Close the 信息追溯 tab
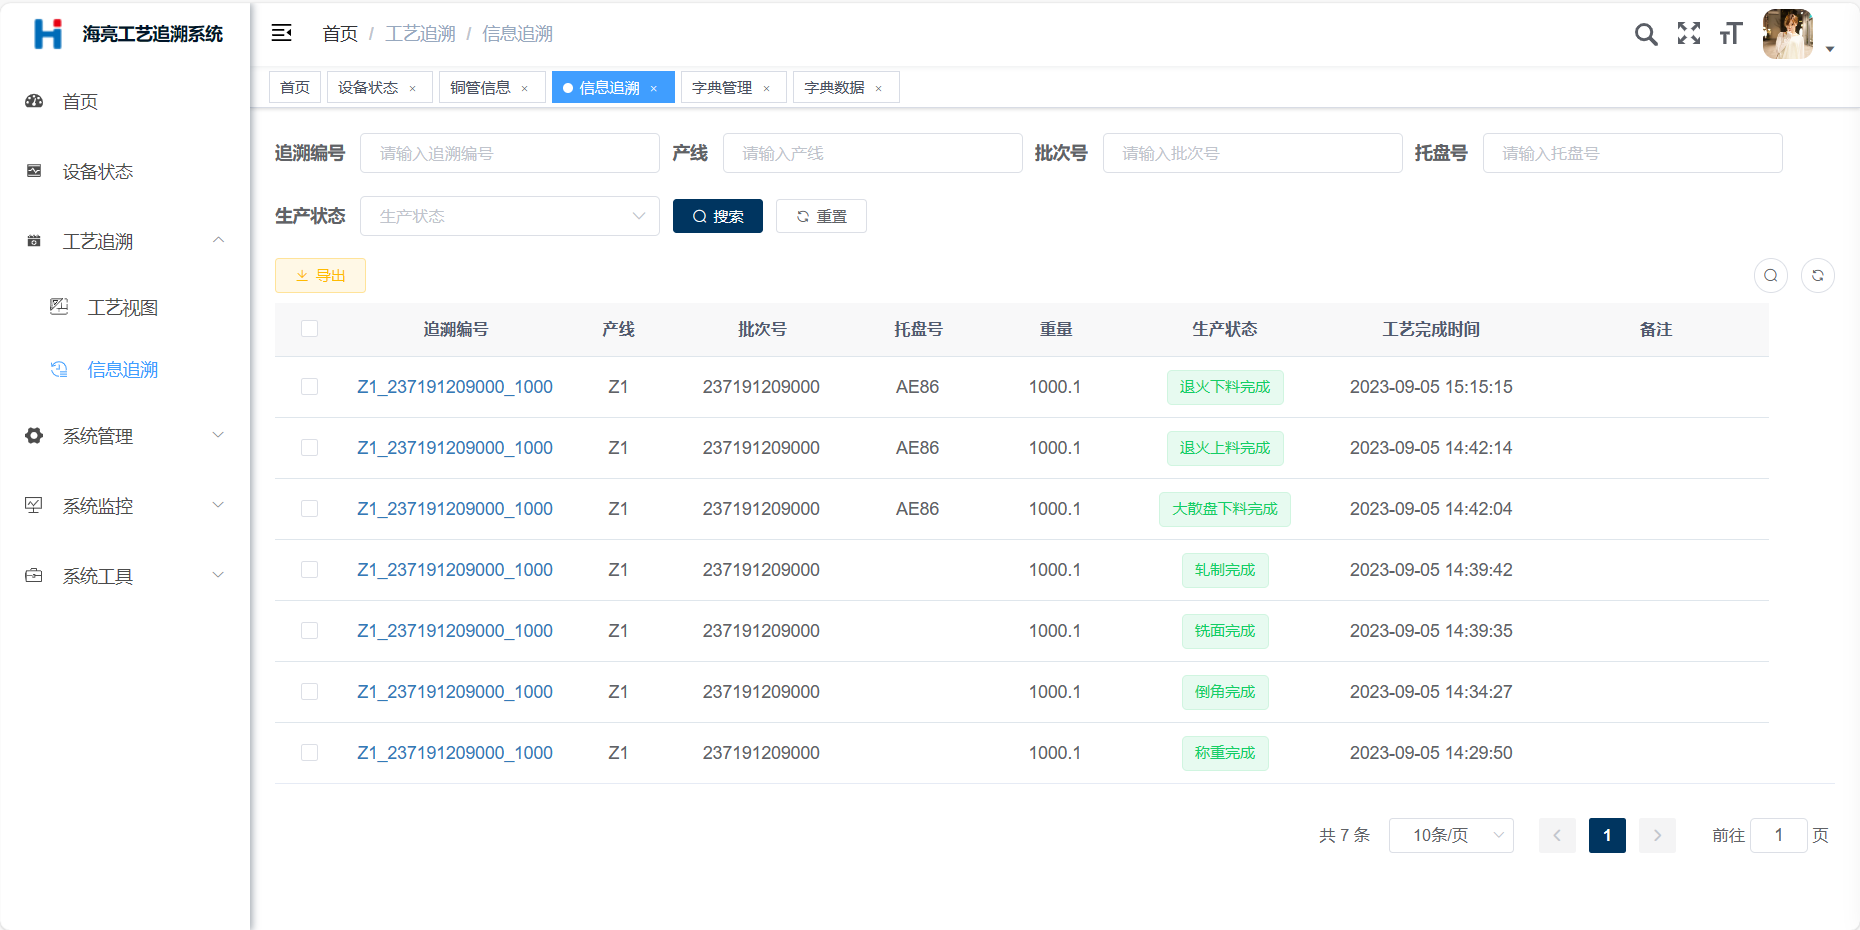 tap(654, 88)
